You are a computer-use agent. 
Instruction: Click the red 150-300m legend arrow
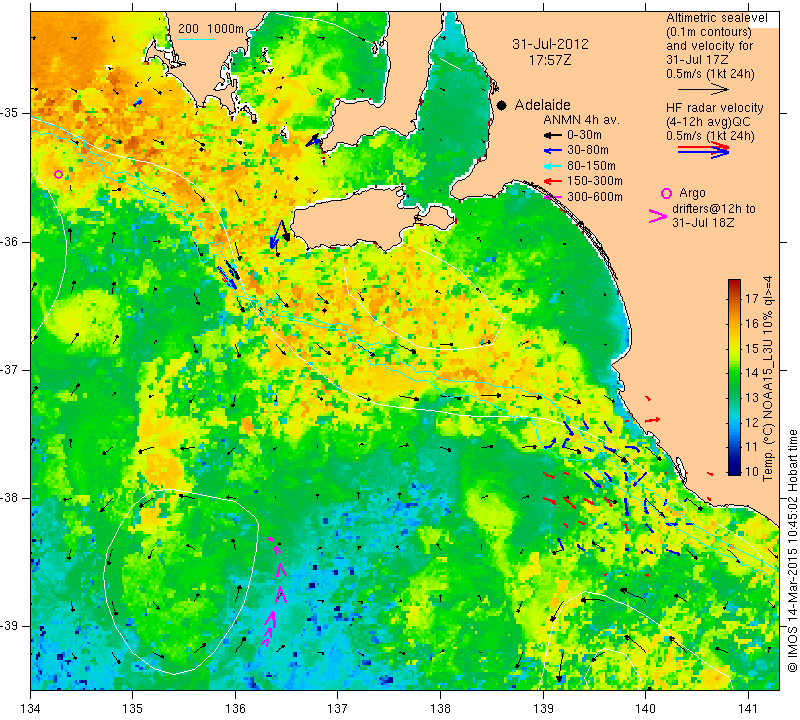(553, 181)
